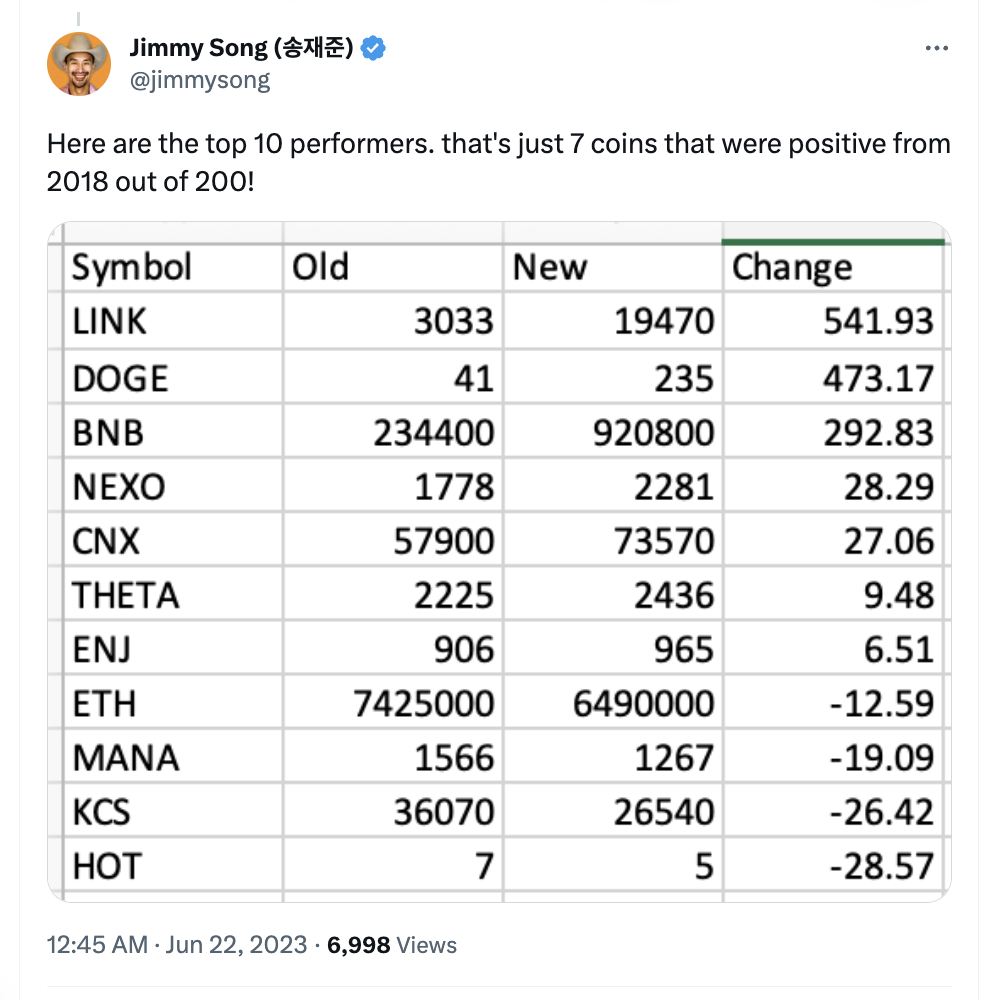Click the 6,998 Views counter
This screenshot has height=1000, width=990.
pos(392,945)
